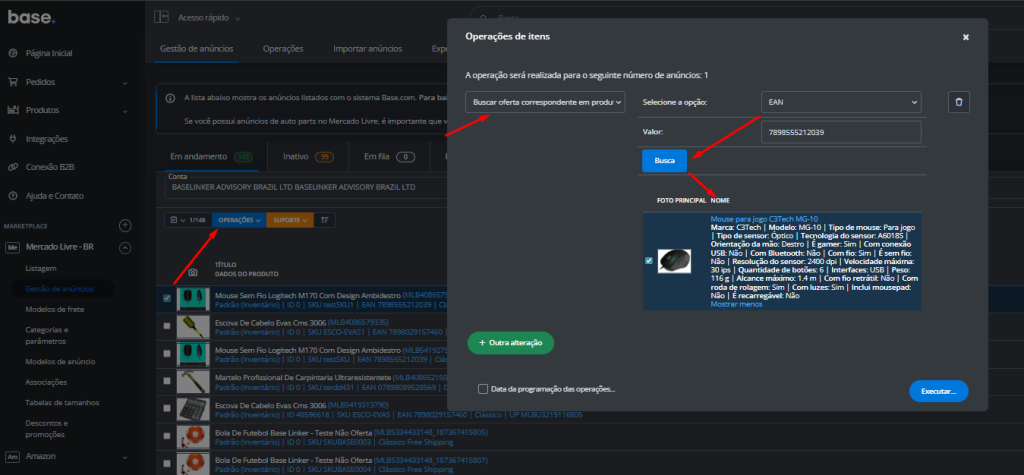Click the Conexão B2B link icon

(12, 167)
